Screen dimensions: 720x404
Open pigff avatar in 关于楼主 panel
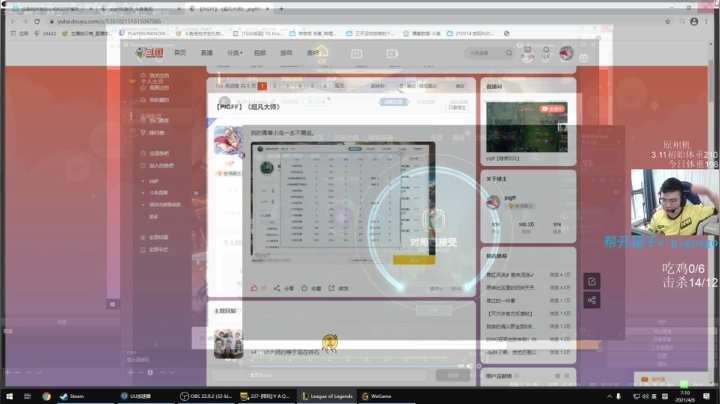493,202
